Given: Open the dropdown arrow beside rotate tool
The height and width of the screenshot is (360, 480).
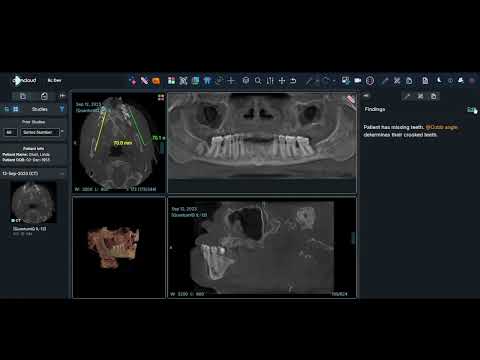Looking at the screenshot, I should [x=334, y=81].
